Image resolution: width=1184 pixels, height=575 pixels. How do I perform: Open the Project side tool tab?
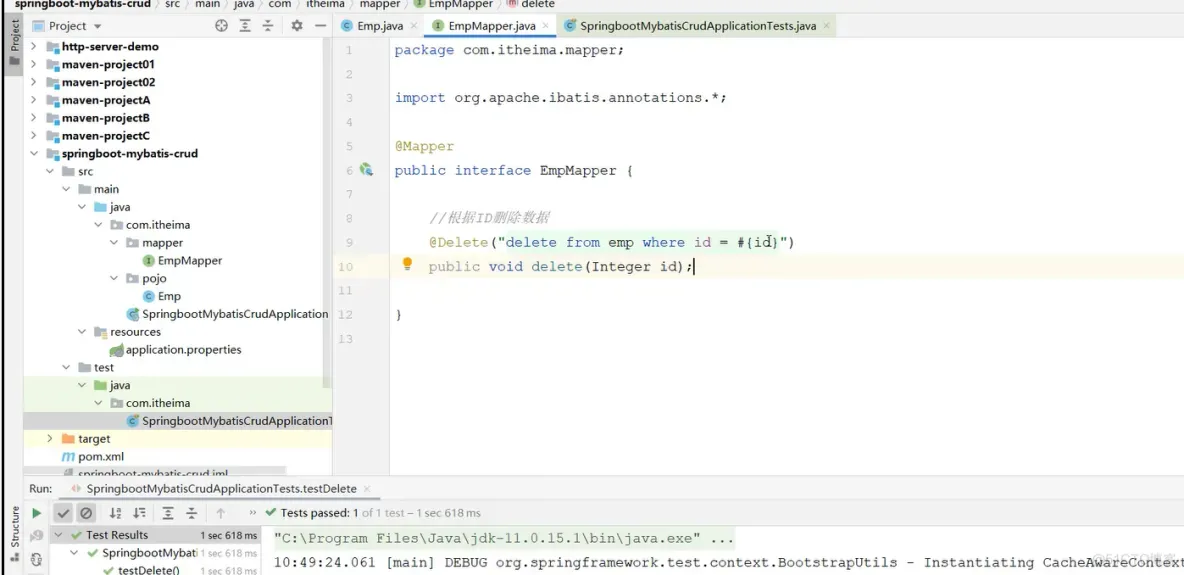(13, 42)
